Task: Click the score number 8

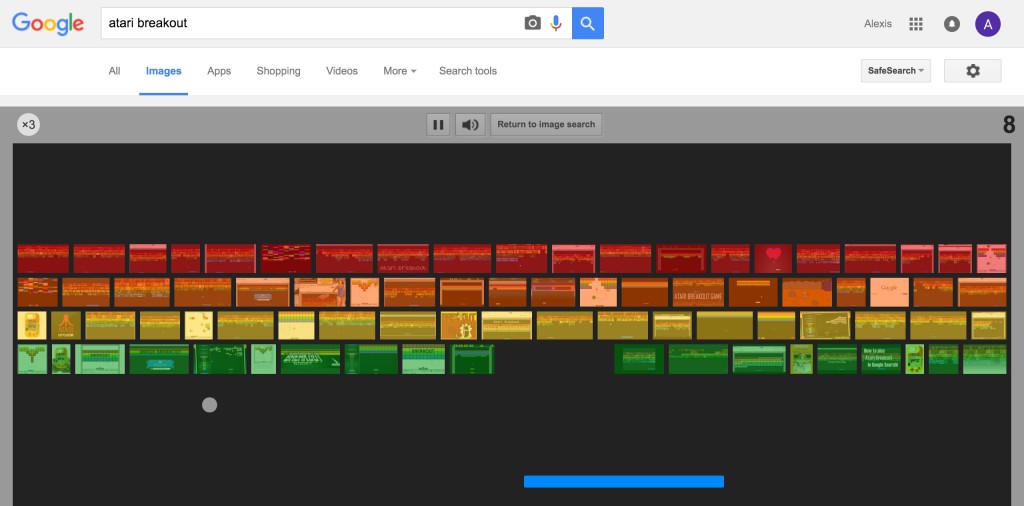Action: coord(1009,125)
